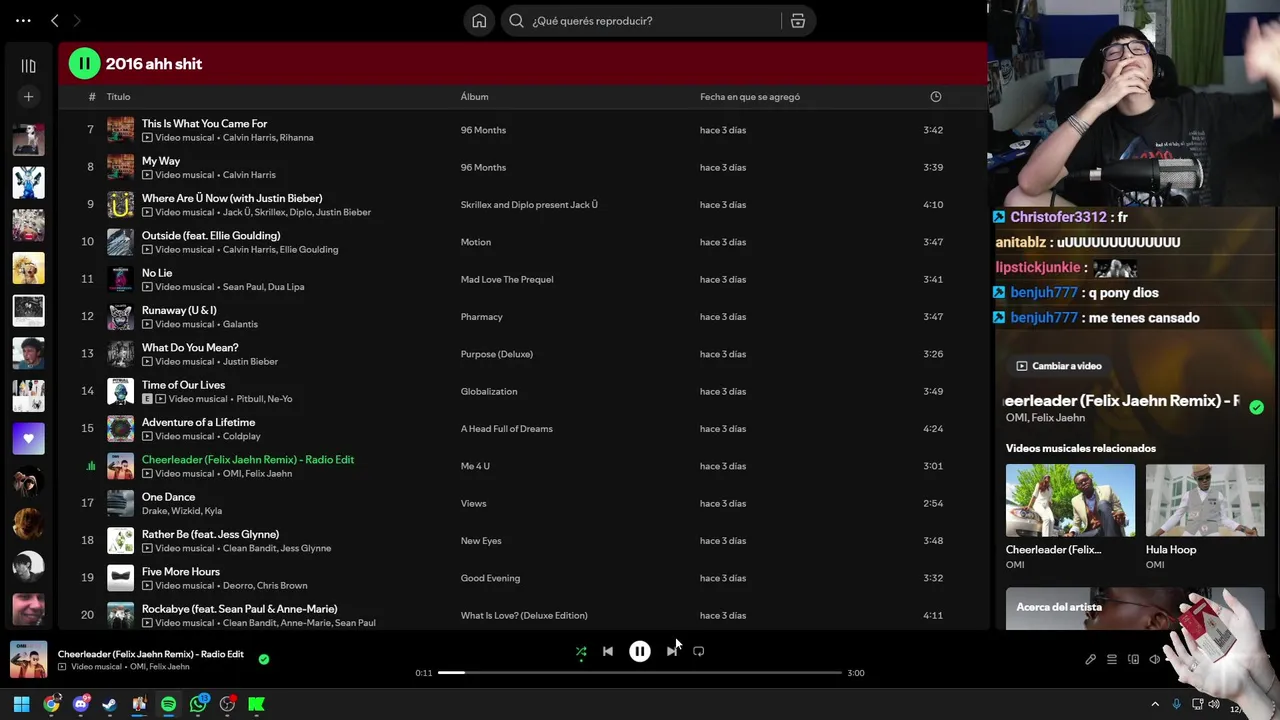The width and height of the screenshot is (1280, 720).
Task: Open Your Library in the sidebar
Action: pyautogui.click(x=28, y=66)
